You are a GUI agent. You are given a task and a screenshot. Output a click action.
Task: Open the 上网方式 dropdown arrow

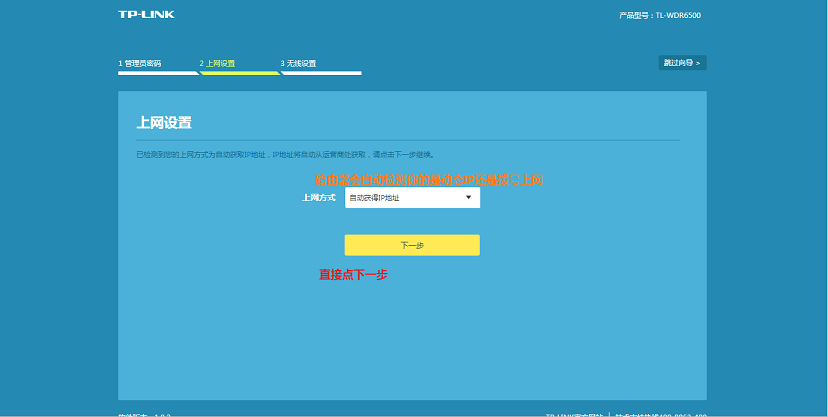(468, 198)
